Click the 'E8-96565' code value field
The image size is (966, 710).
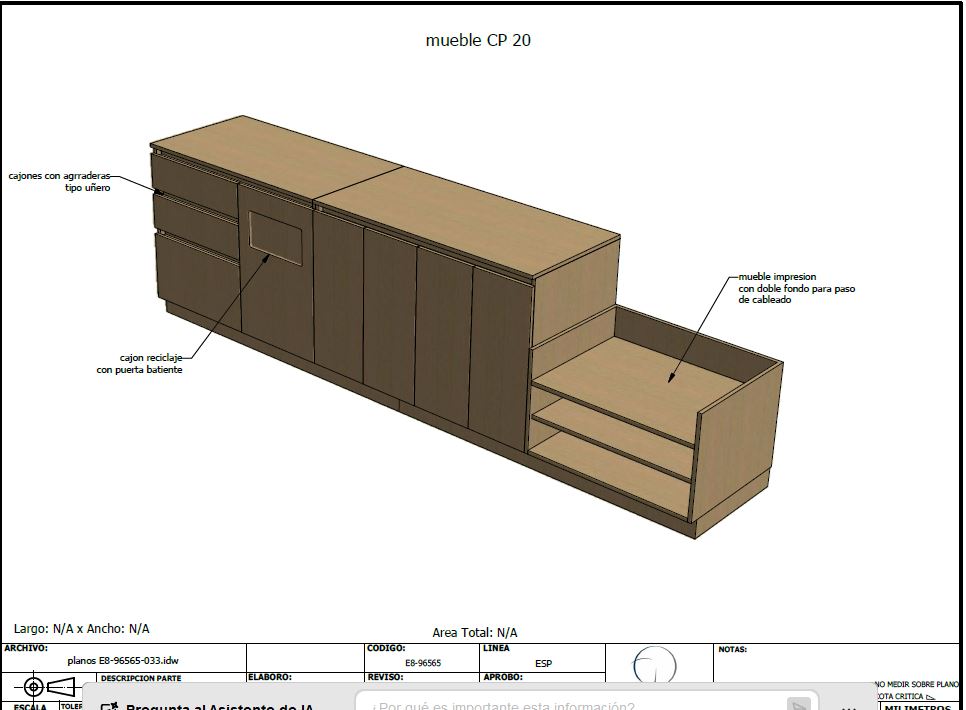coord(423,662)
